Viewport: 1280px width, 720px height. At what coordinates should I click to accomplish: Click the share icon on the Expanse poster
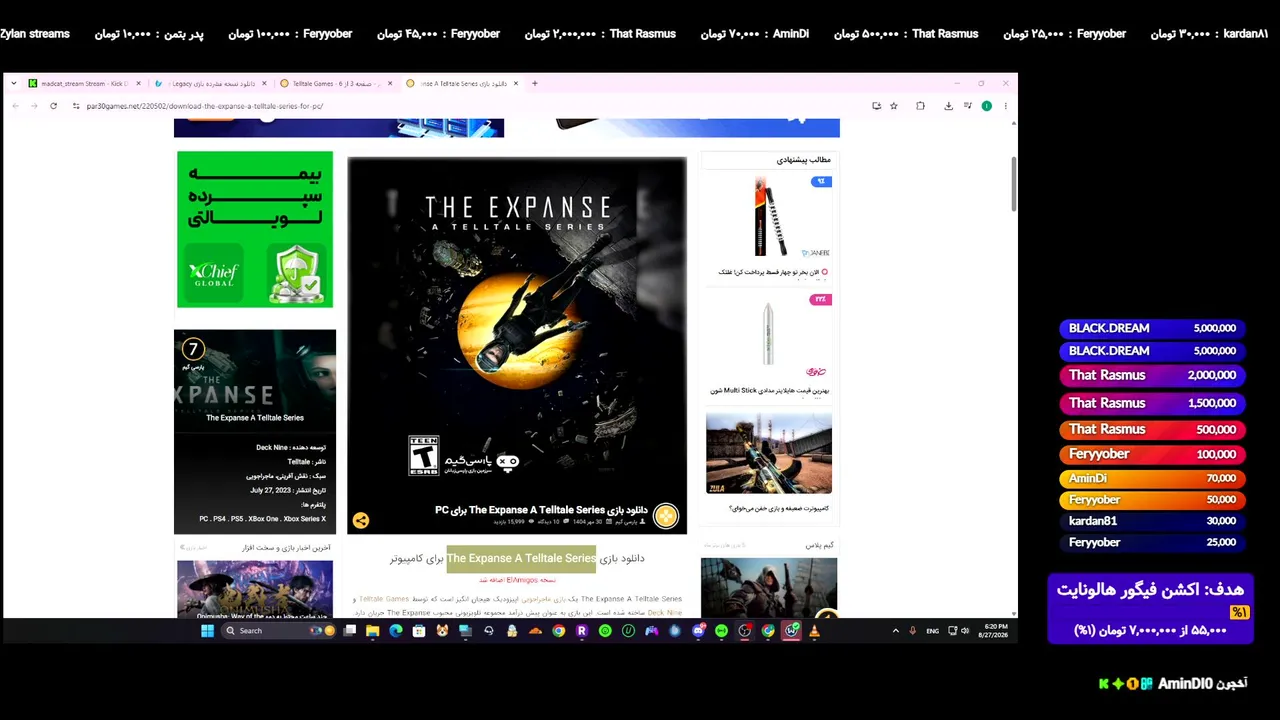(x=361, y=520)
